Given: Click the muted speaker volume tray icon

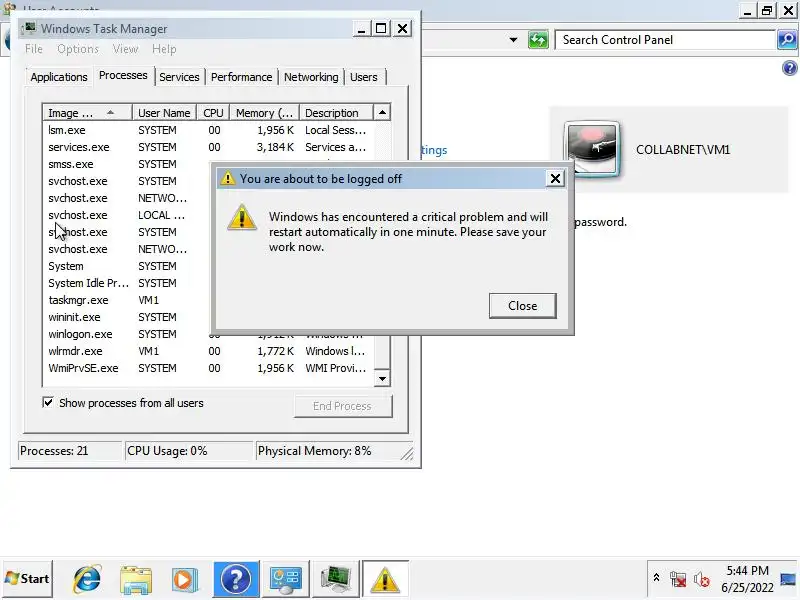Looking at the screenshot, I should (x=702, y=580).
